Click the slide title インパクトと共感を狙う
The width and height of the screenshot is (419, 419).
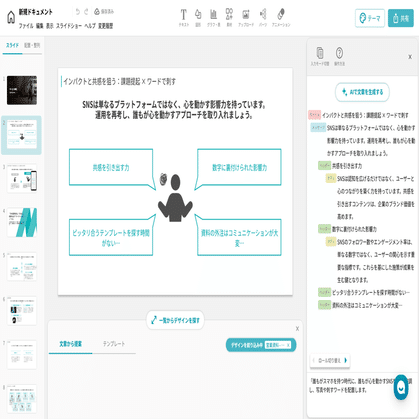pyautogui.click(x=119, y=81)
